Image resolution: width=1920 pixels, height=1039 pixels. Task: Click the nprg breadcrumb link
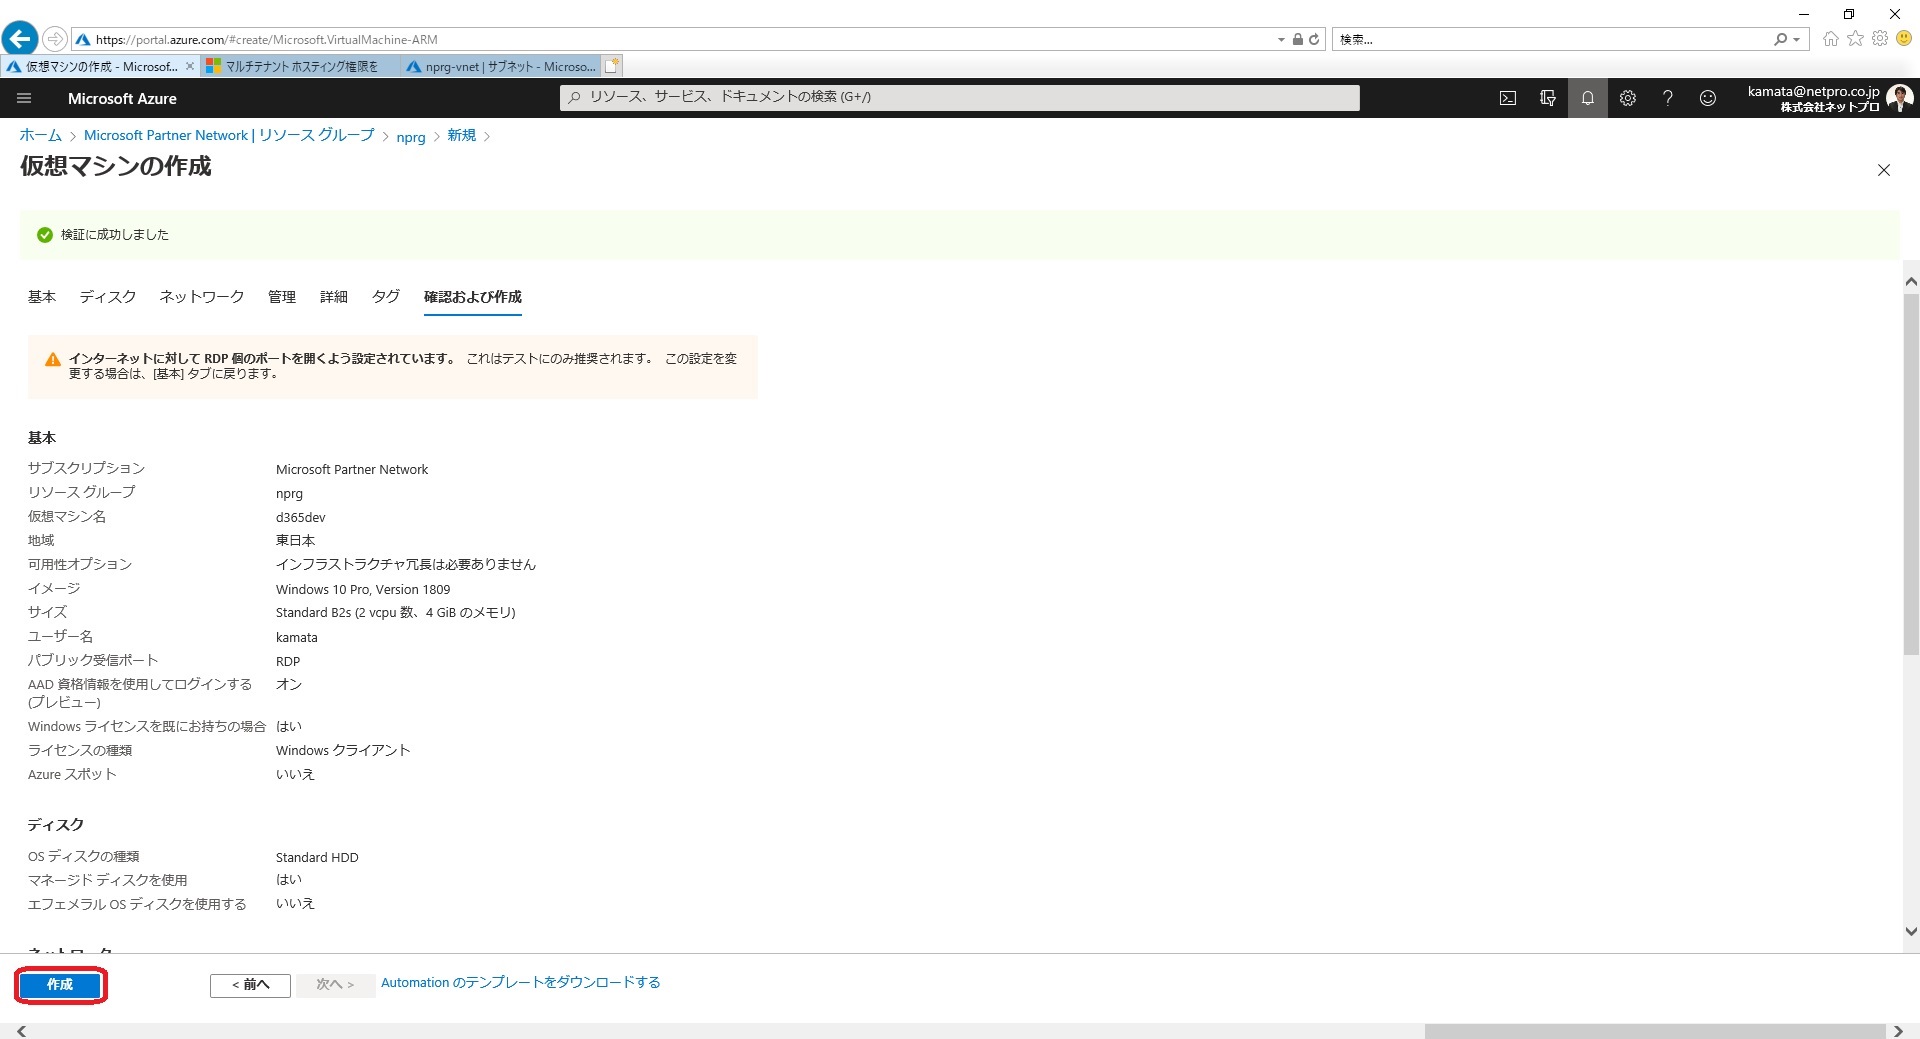tap(410, 137)
